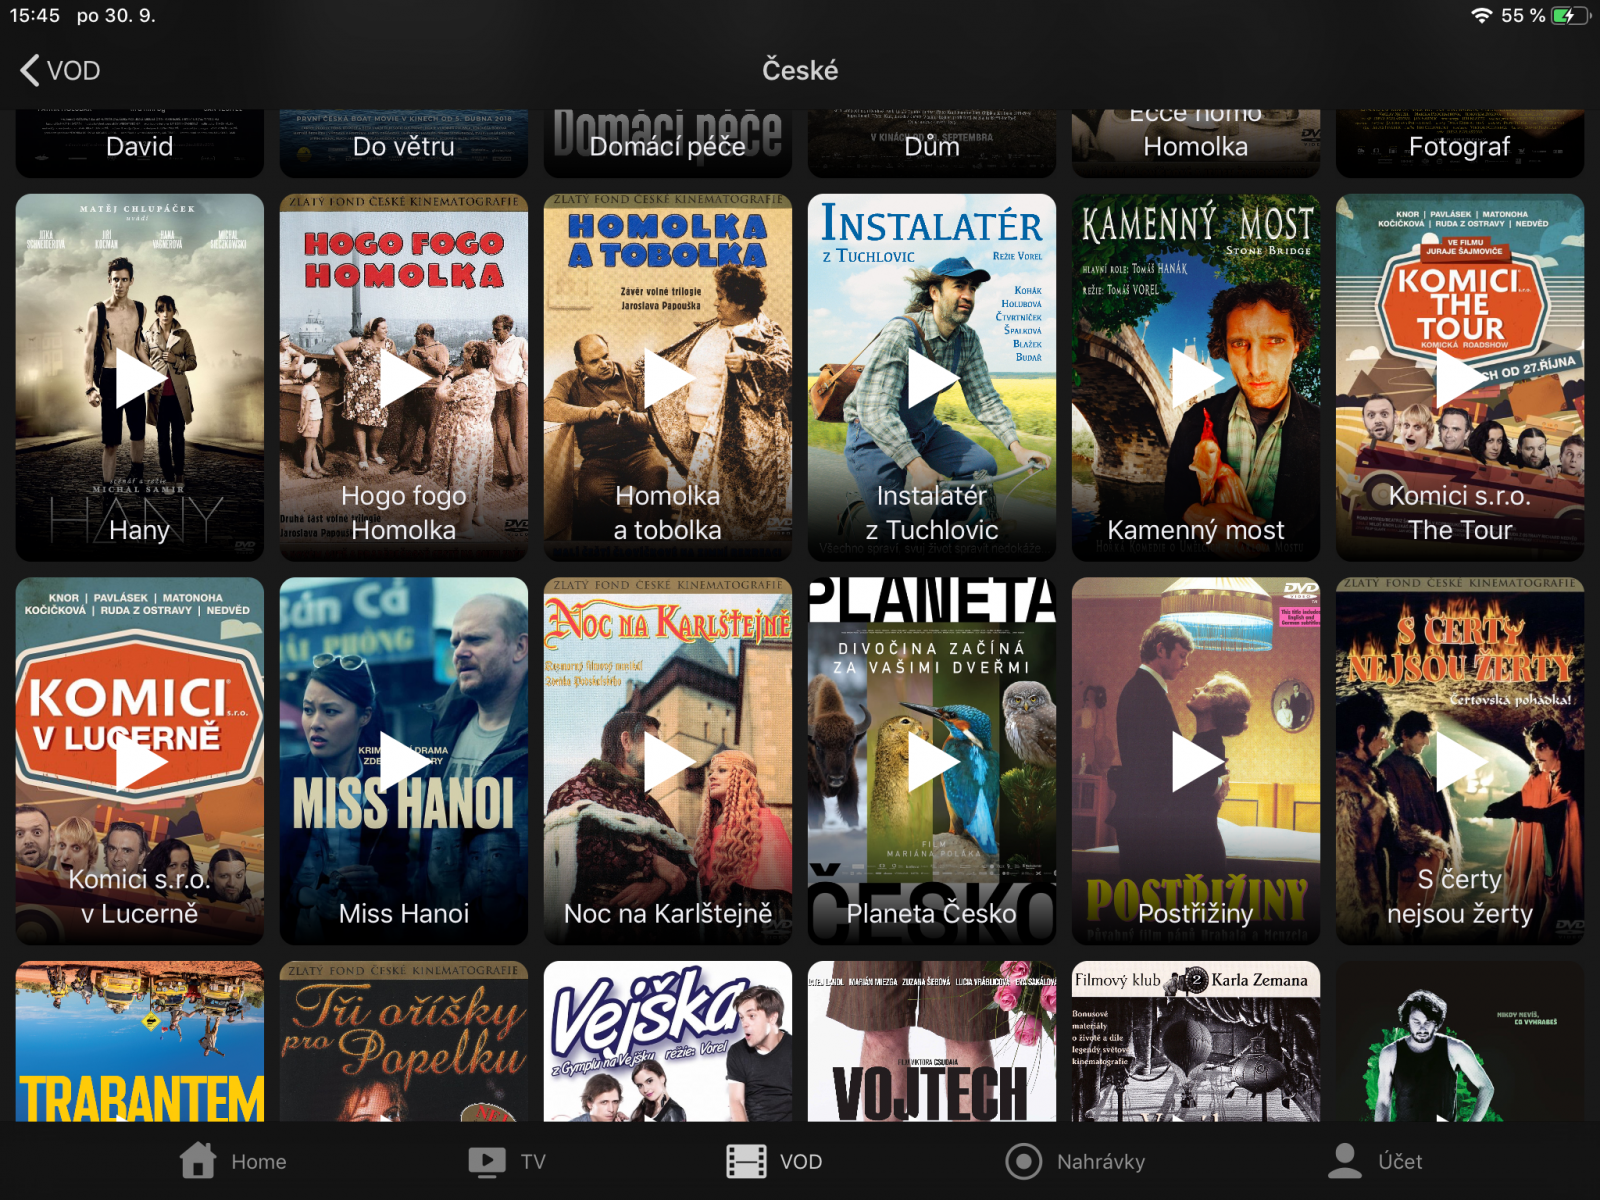Image resolution: width=1600 pixels, height=1200 pixels.
Task: Play Instalatér z Tuchlovic
Action: pos(932,378)
